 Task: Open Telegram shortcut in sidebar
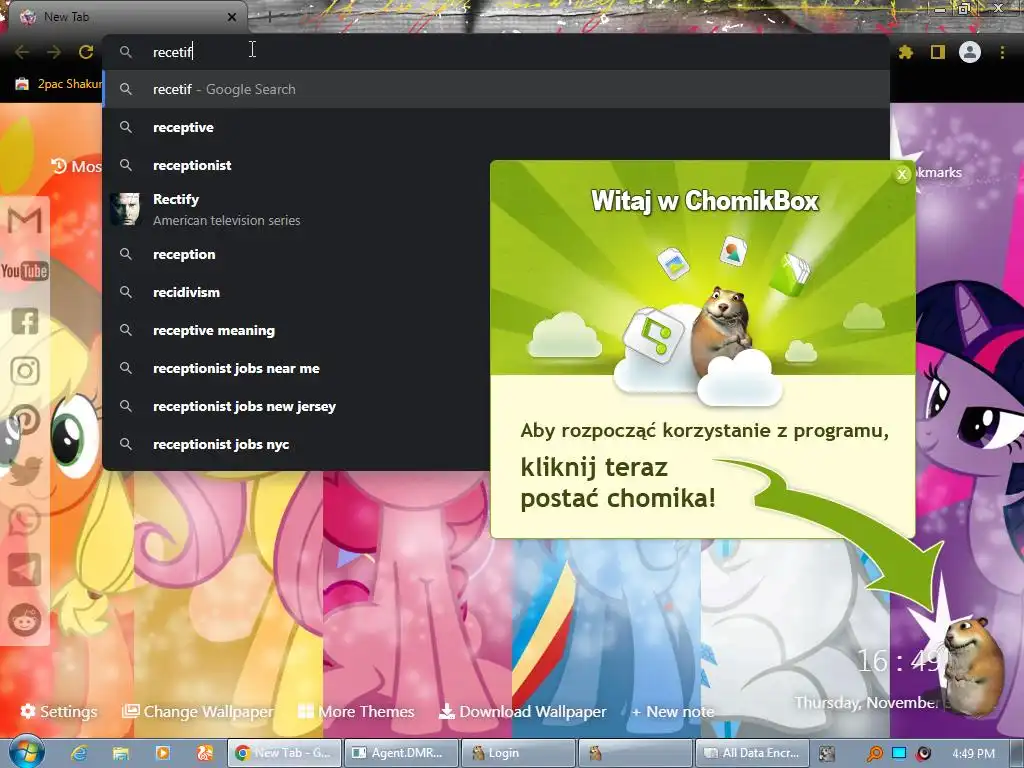pos(25,570)
